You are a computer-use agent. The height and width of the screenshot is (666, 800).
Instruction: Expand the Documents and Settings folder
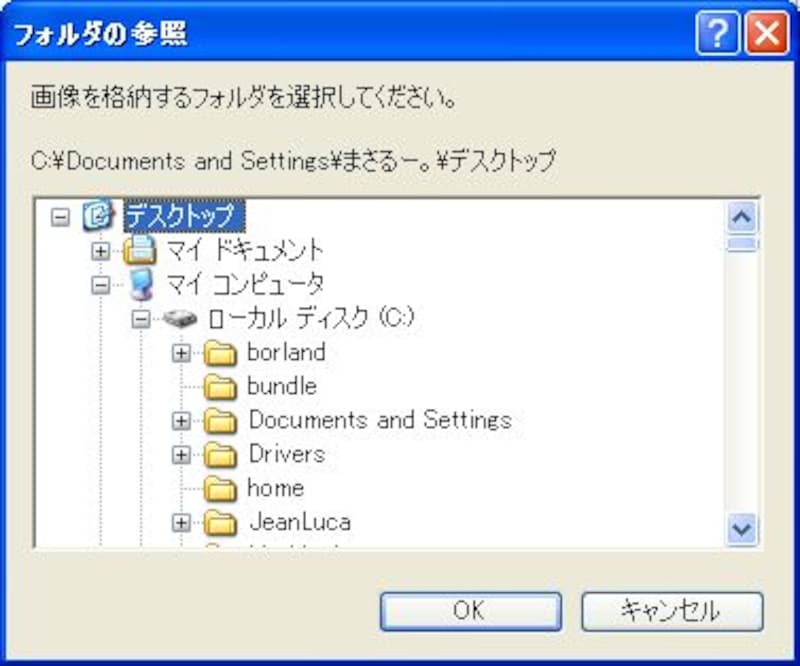click(x=181, y=420)
